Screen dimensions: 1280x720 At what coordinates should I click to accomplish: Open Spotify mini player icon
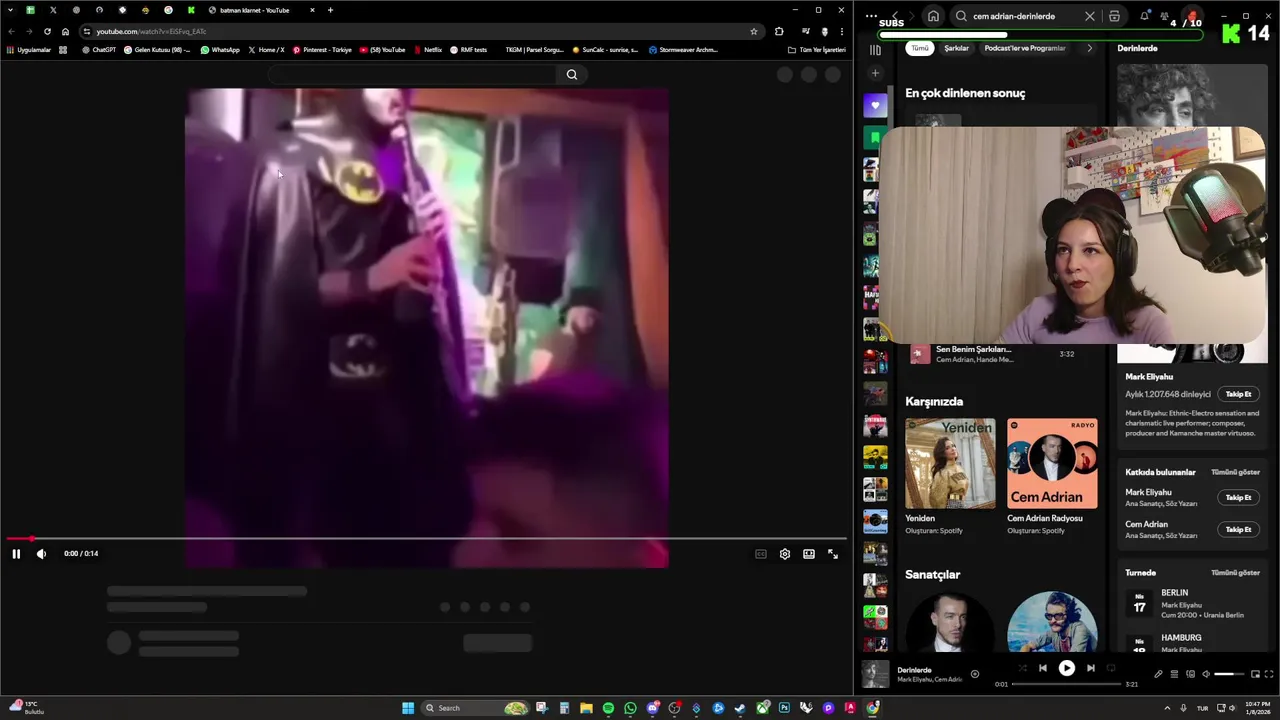tap(1255, 674)
